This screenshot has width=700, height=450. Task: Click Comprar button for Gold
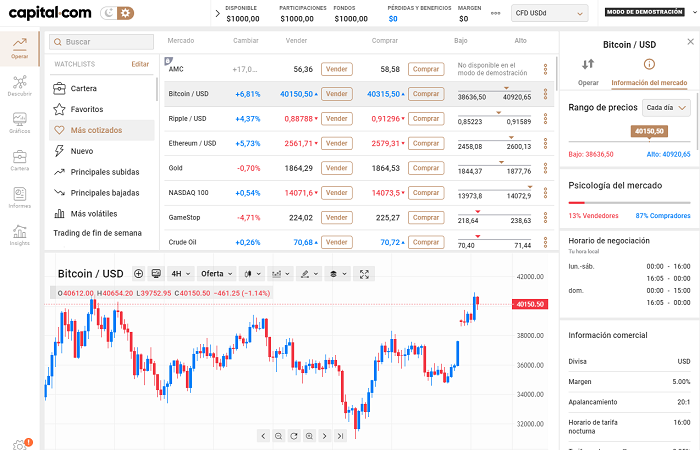tap(426, 168)
